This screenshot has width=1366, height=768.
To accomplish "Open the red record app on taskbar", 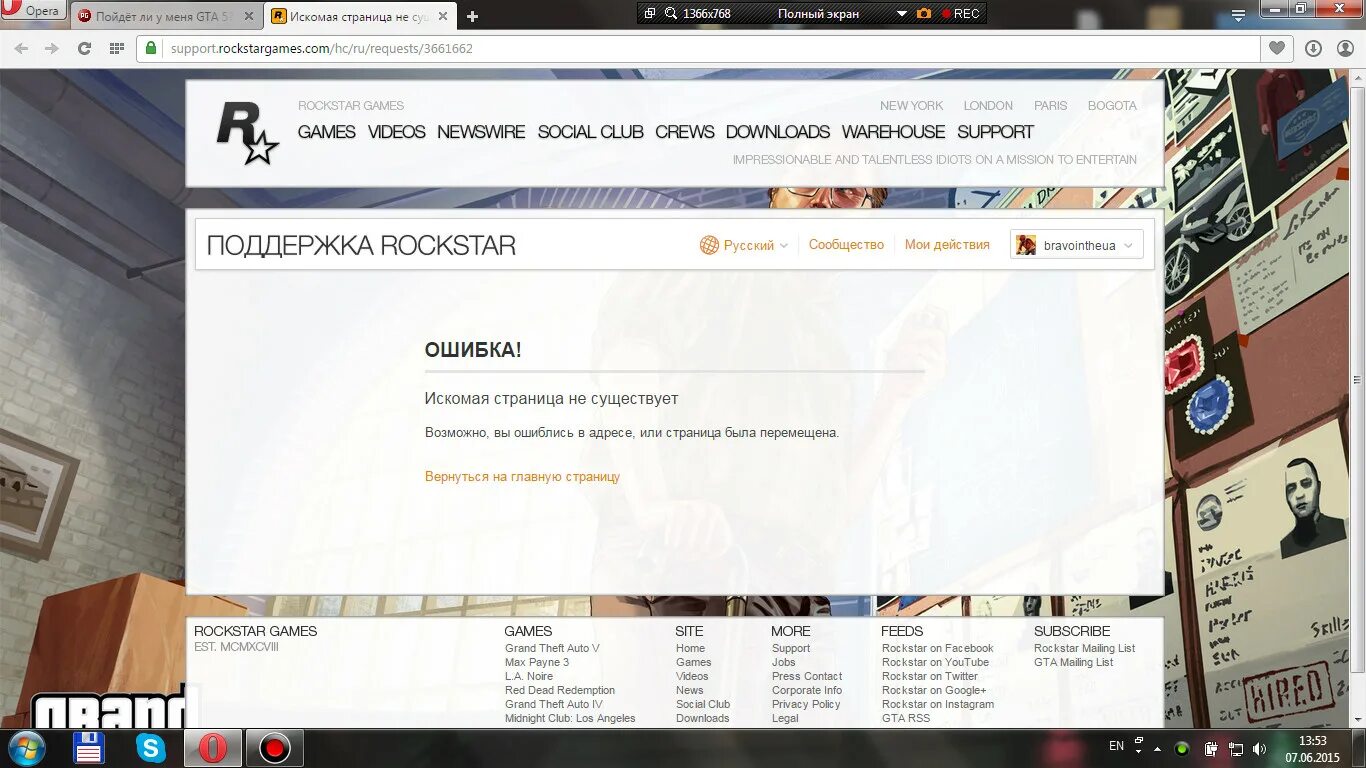I will click(x=275, y=748).
